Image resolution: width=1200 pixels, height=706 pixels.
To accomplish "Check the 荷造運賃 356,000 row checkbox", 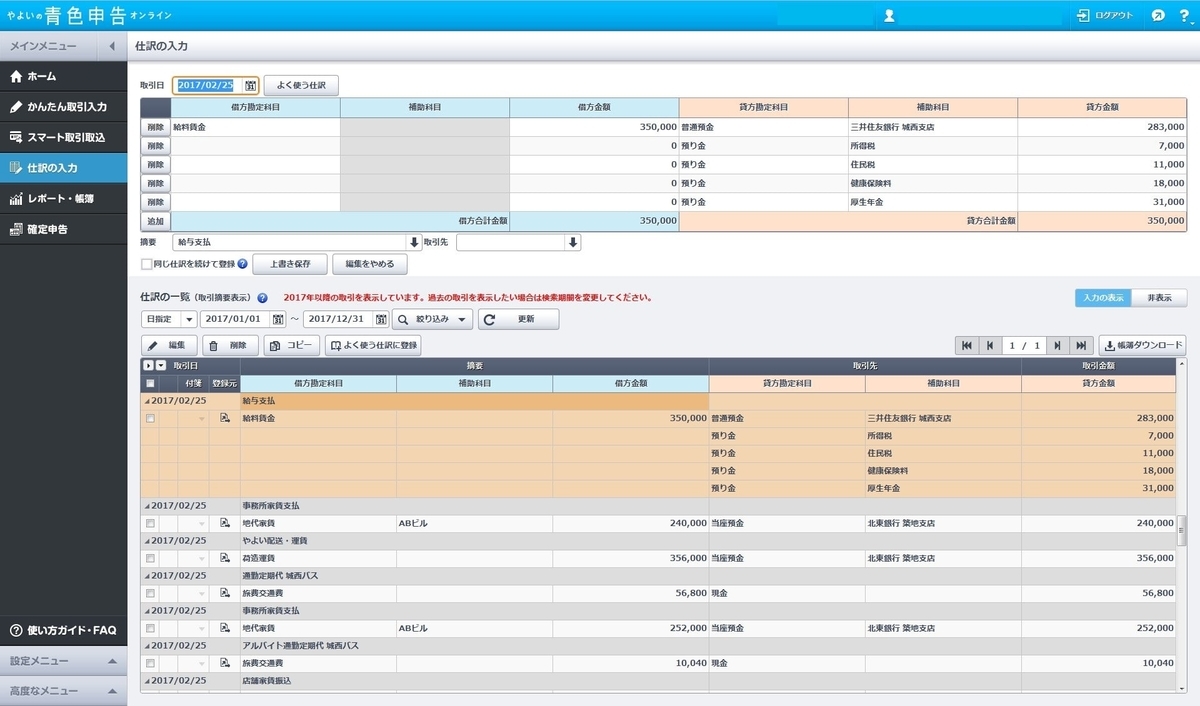I will (150, 557).
